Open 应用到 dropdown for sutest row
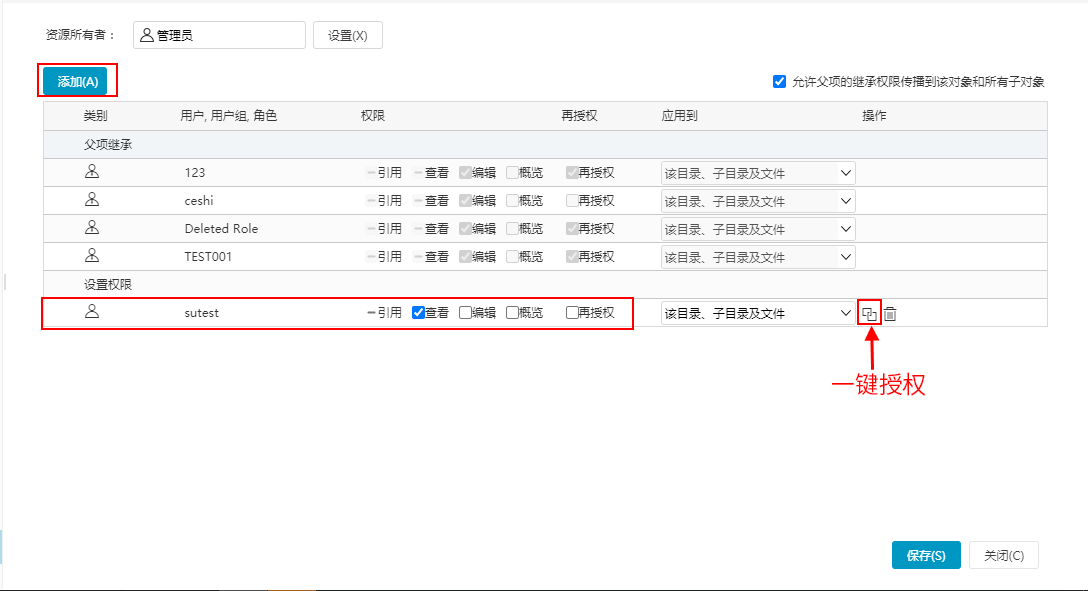Screen dimensions: 1088x591 (x=758, y=313)
